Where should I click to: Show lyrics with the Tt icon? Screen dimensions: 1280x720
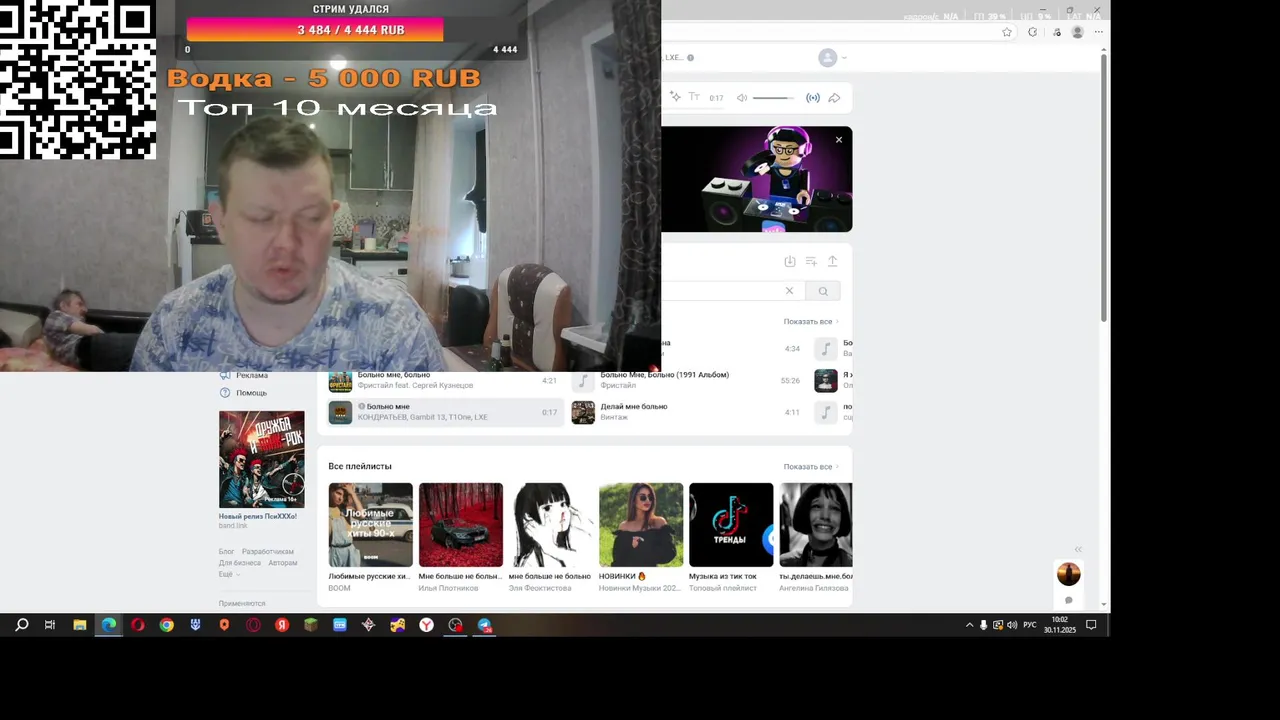[694, 97]
